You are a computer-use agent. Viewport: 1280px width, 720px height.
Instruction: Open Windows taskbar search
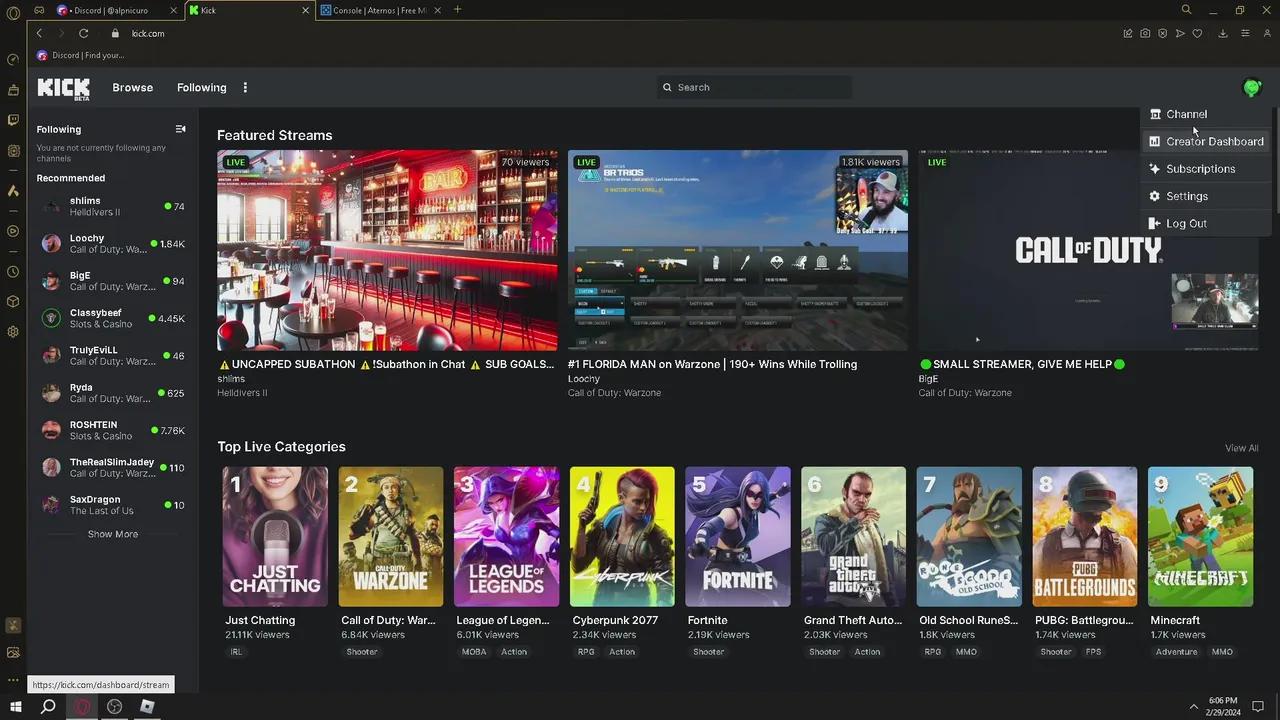click(x=48, y=707)
